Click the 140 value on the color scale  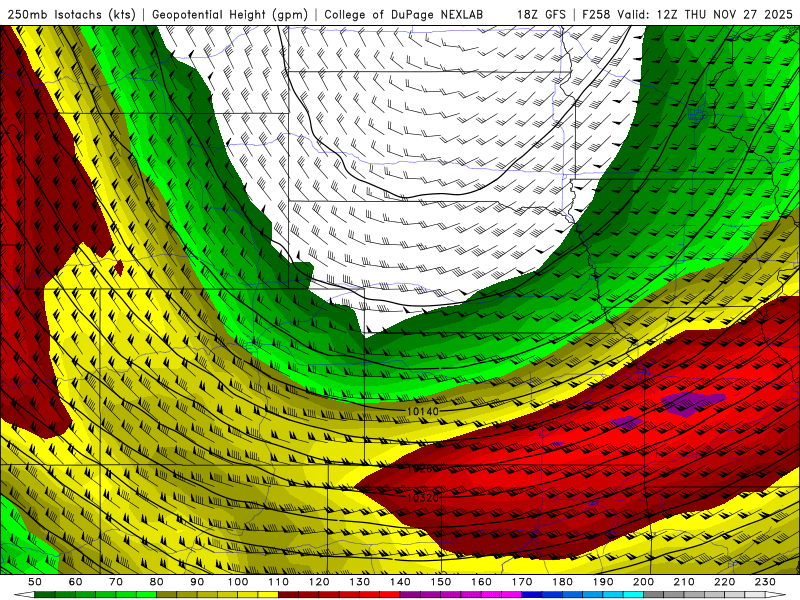coord(400,582)
